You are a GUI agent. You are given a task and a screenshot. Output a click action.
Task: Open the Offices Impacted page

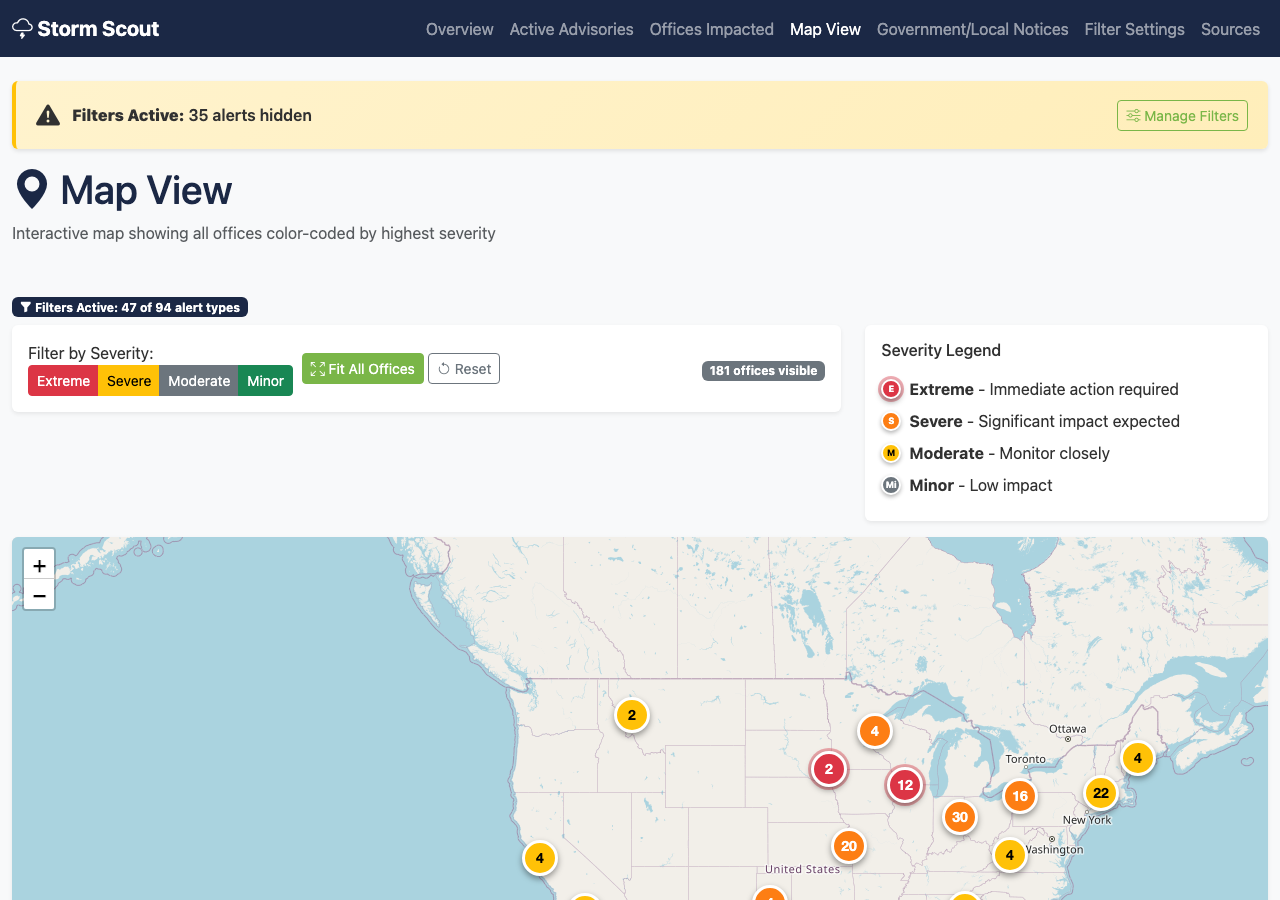coord(711,29)
